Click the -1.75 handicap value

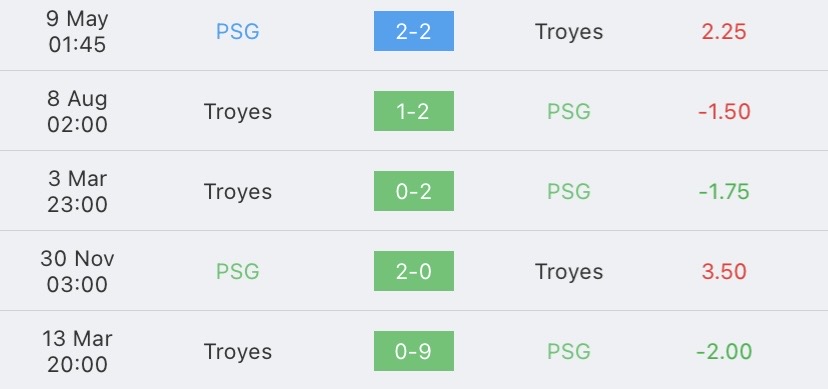[724, 192]
